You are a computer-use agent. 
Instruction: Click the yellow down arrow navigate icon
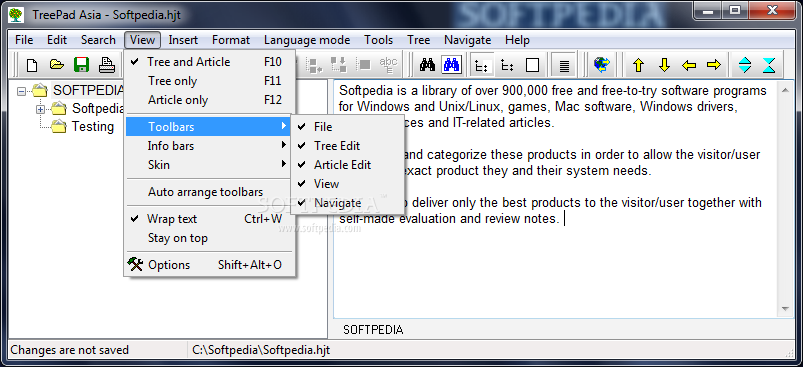664,65
